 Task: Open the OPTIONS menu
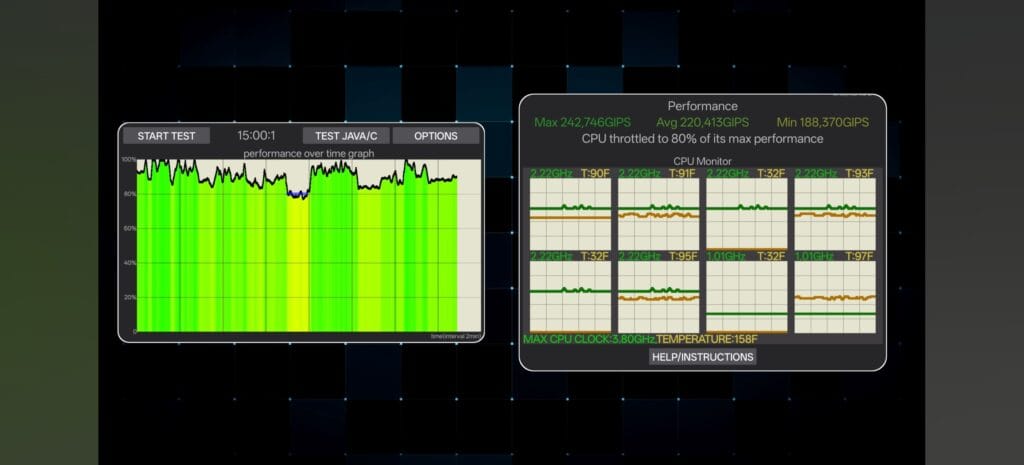[435, 136]
